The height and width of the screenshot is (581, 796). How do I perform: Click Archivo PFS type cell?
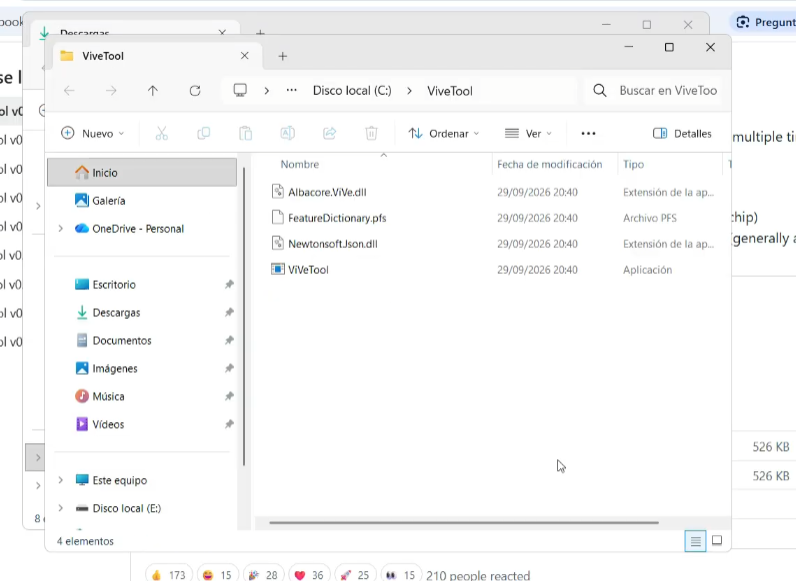pyautogui.click(x=650, y=218)
